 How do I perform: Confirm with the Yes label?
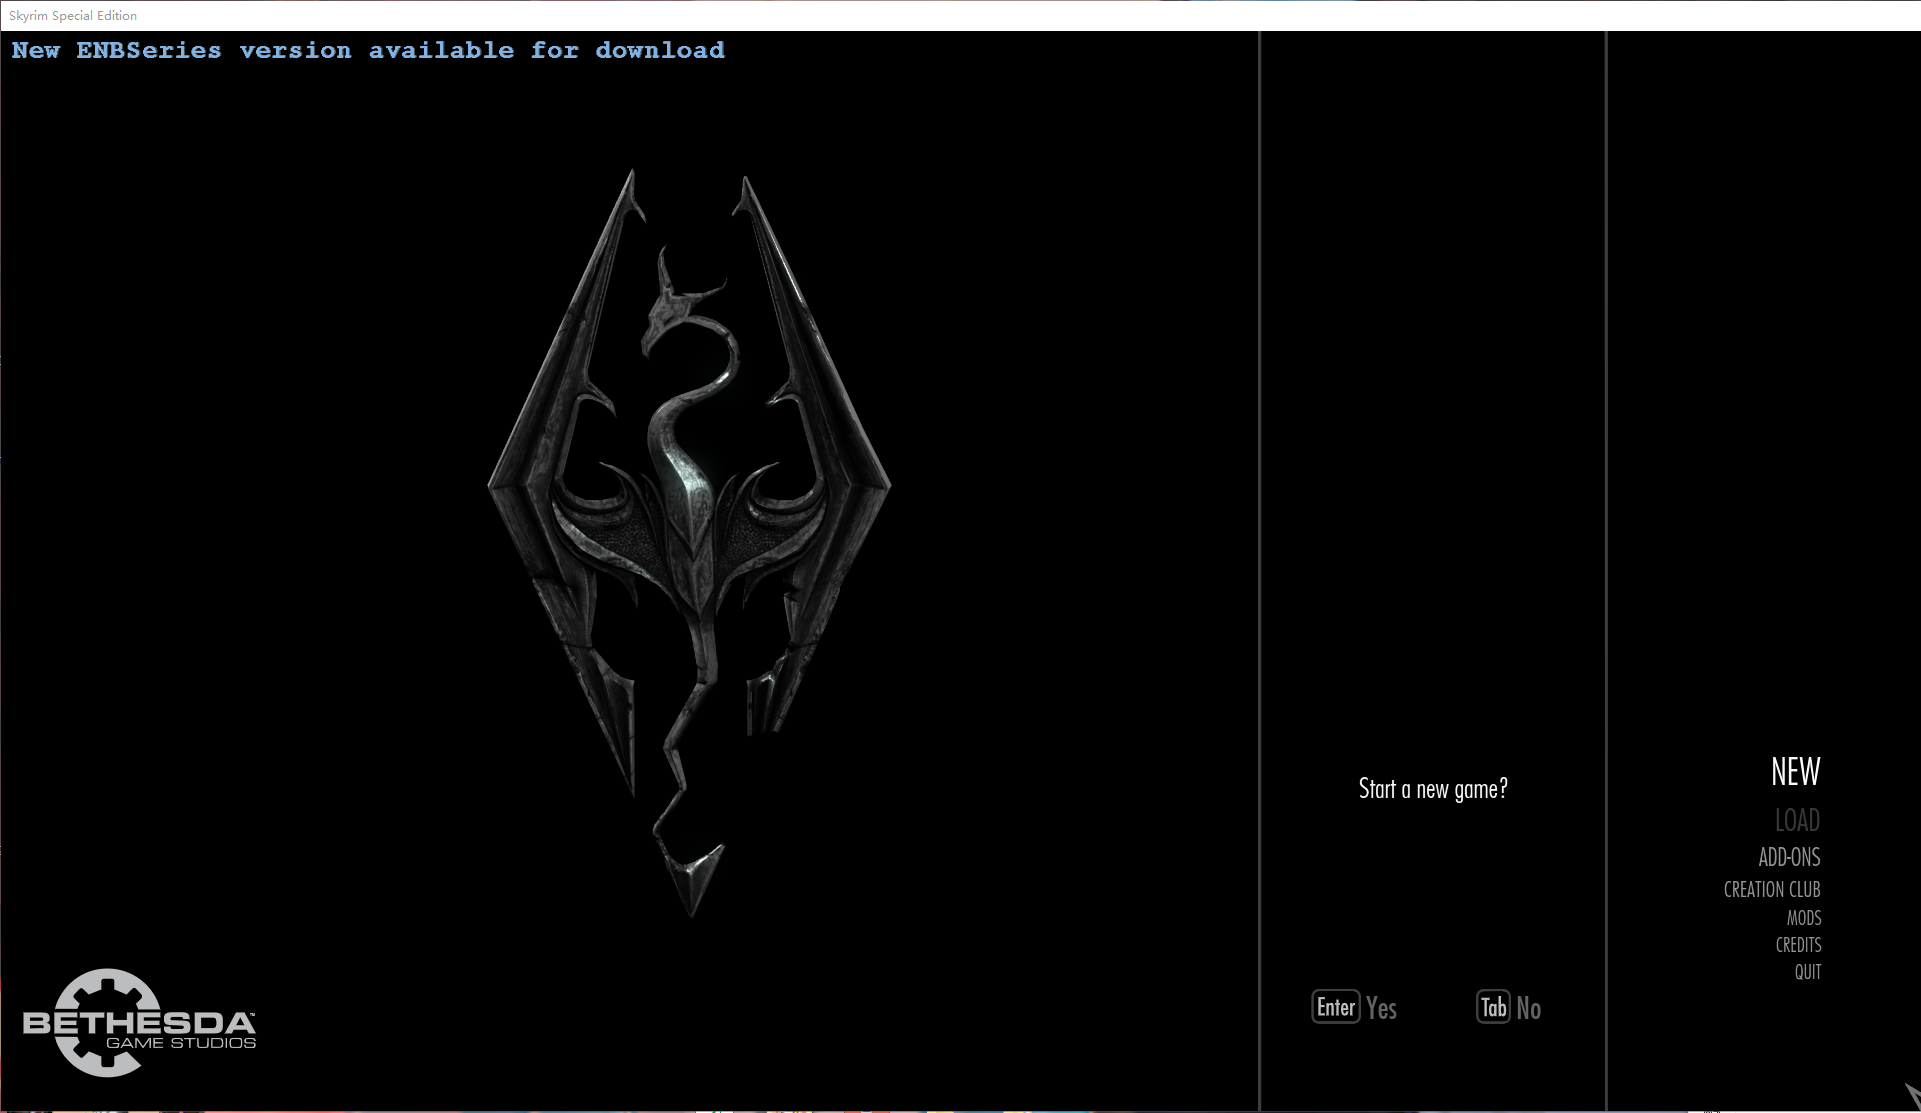(1381, 1008)
